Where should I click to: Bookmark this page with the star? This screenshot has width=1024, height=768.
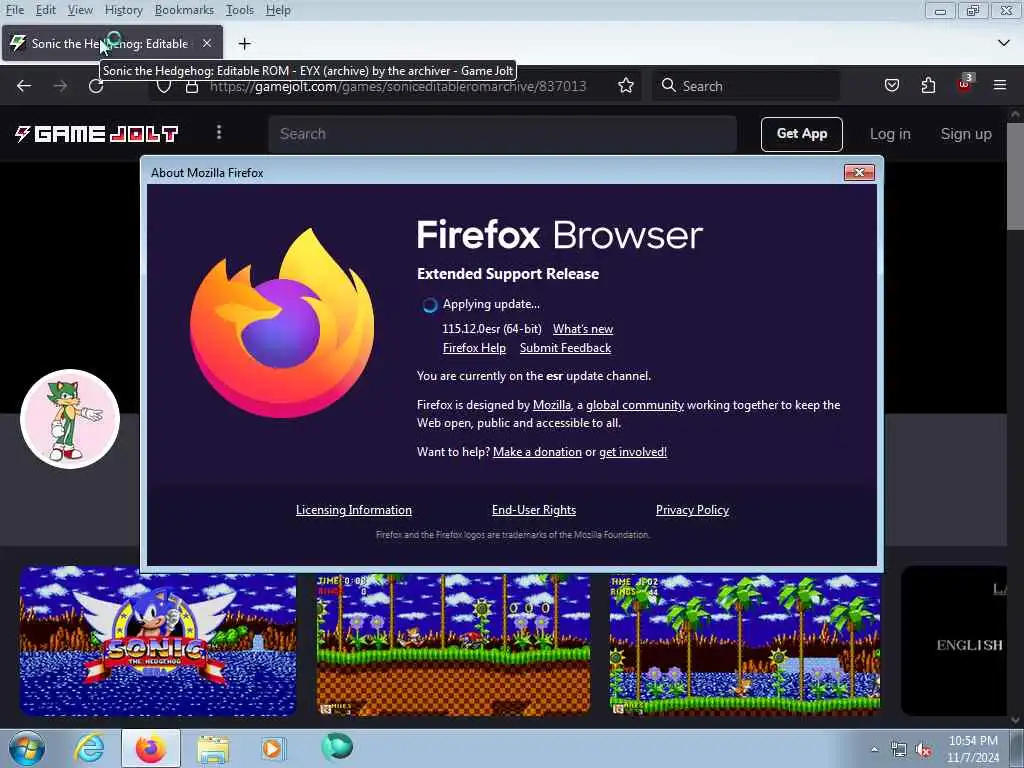[626, 86]
